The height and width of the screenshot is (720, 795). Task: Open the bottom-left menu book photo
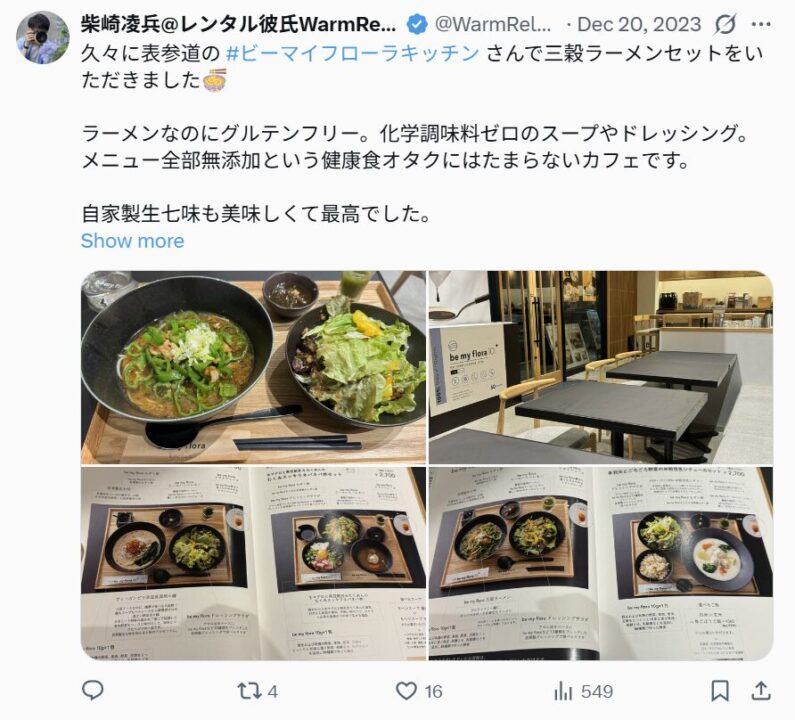pyautogui.click(x=254, y=563)
